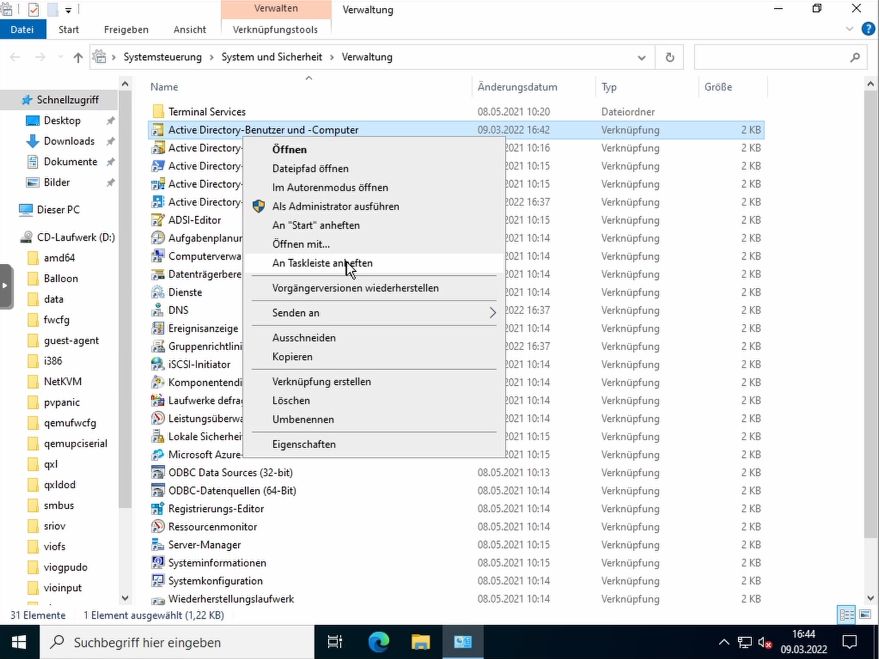Click the ADSI-Editor shortcut icon

pos(158,220)
